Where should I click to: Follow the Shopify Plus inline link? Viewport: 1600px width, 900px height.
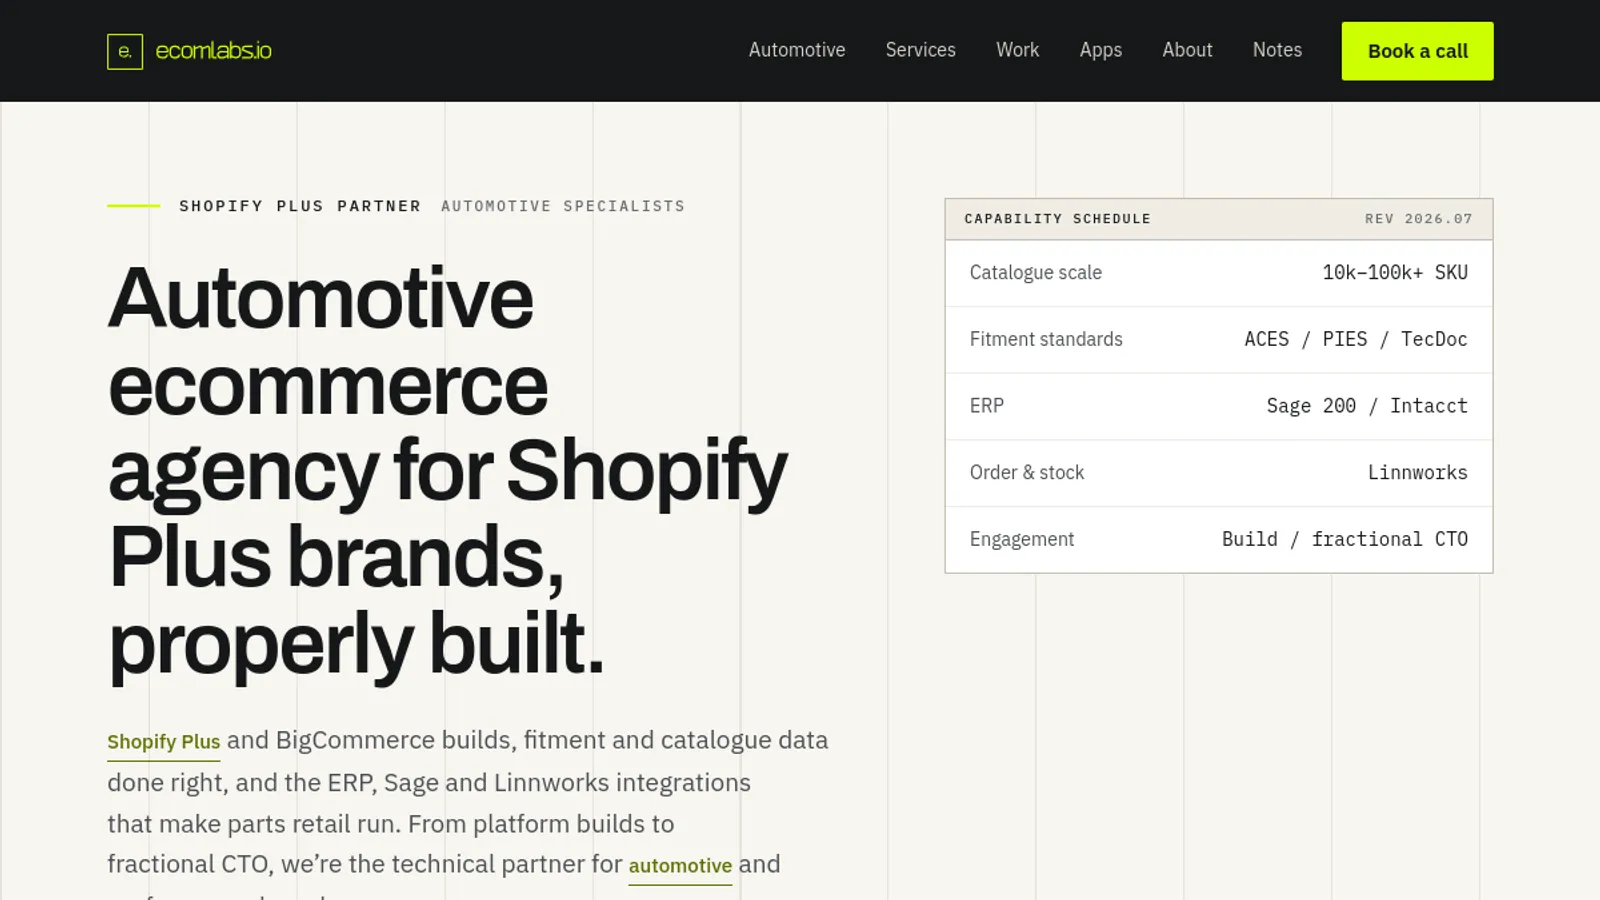(164, 742)
